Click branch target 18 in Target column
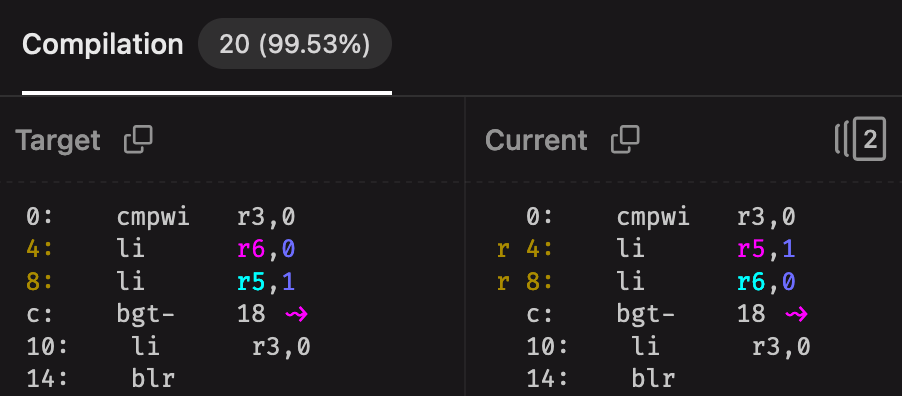The height and width of the screenshot is (396, 902). pos(251,314)
